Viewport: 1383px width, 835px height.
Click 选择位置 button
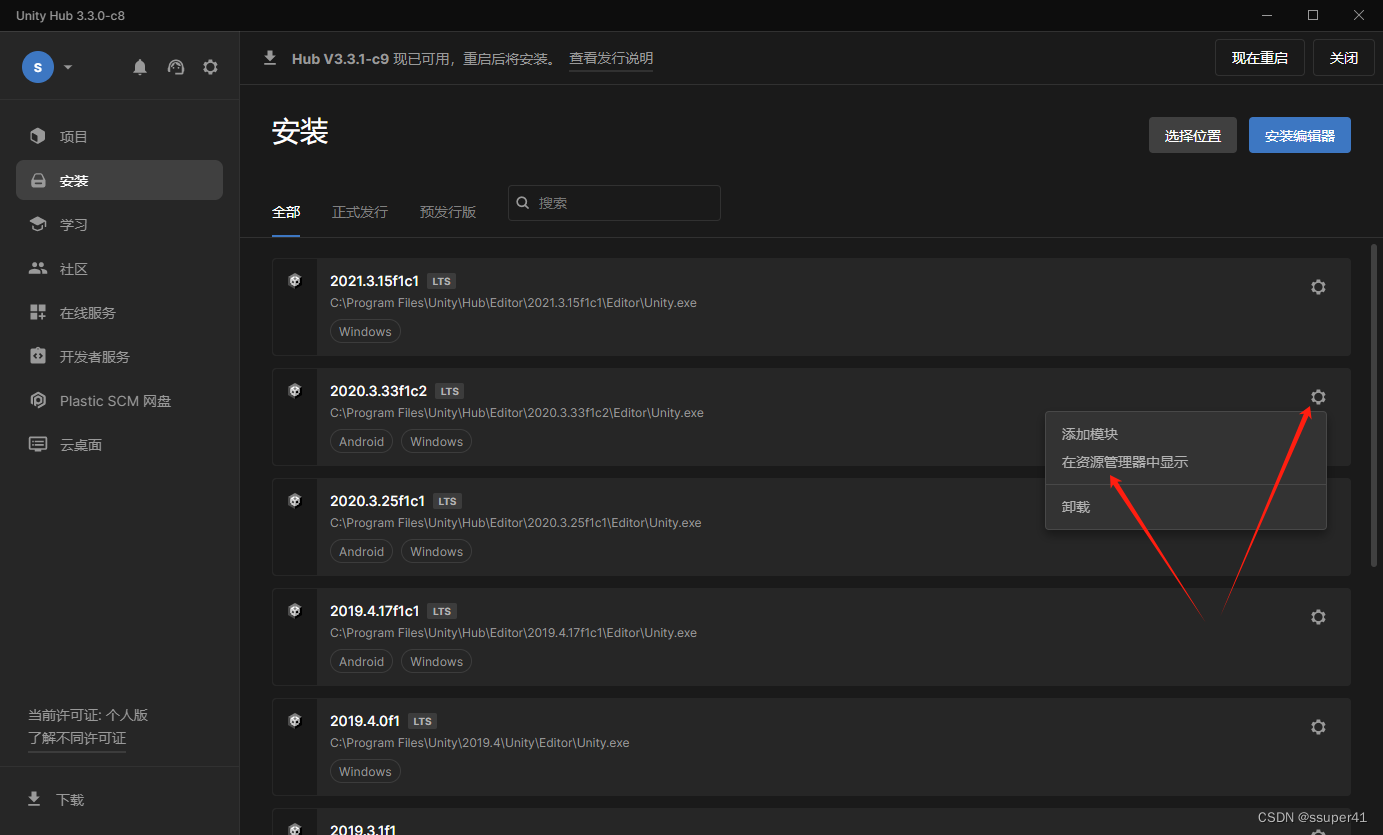click(1193, 135)
